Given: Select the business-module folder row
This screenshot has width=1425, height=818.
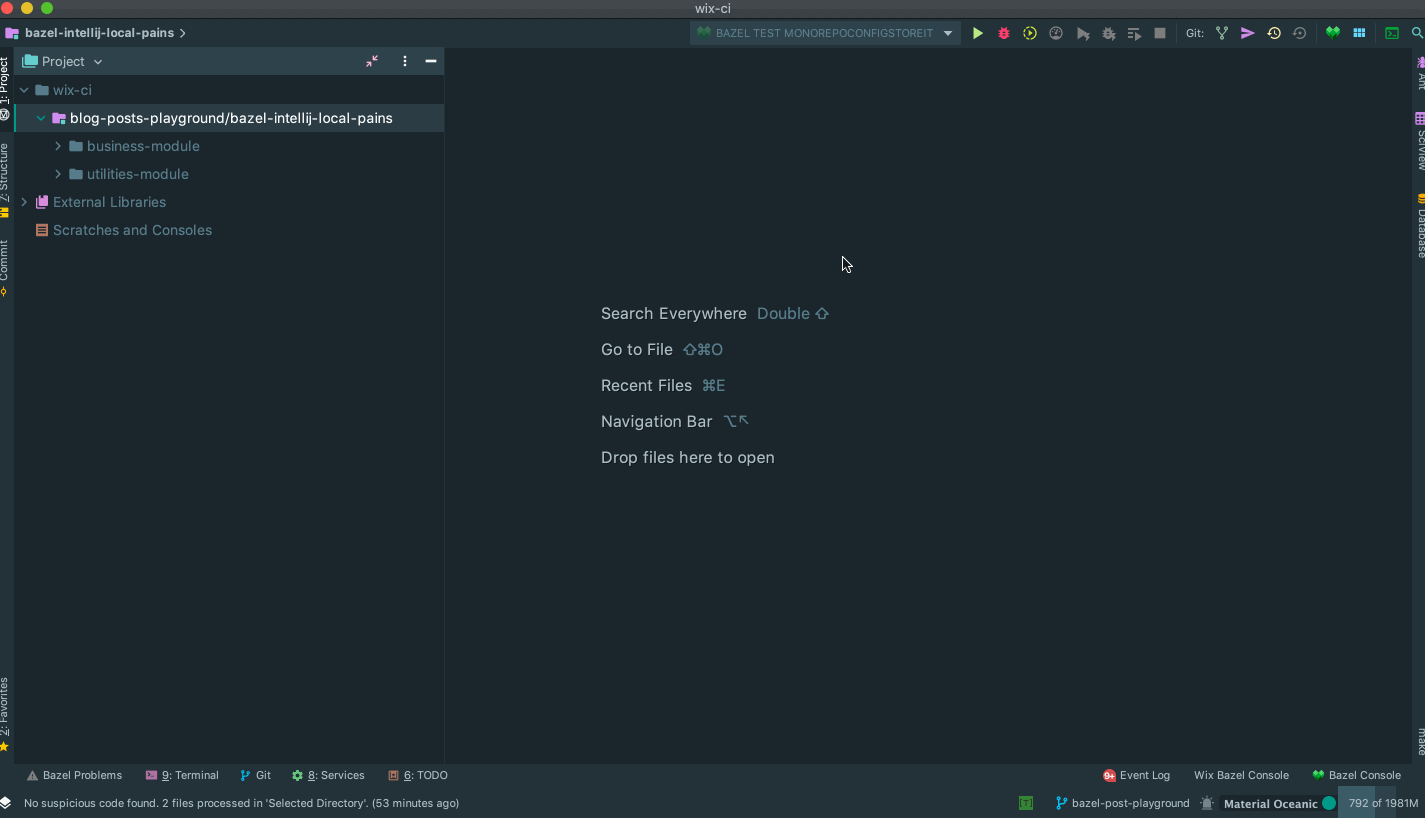Looking at the screenshot, I should [x=229, y=146].
